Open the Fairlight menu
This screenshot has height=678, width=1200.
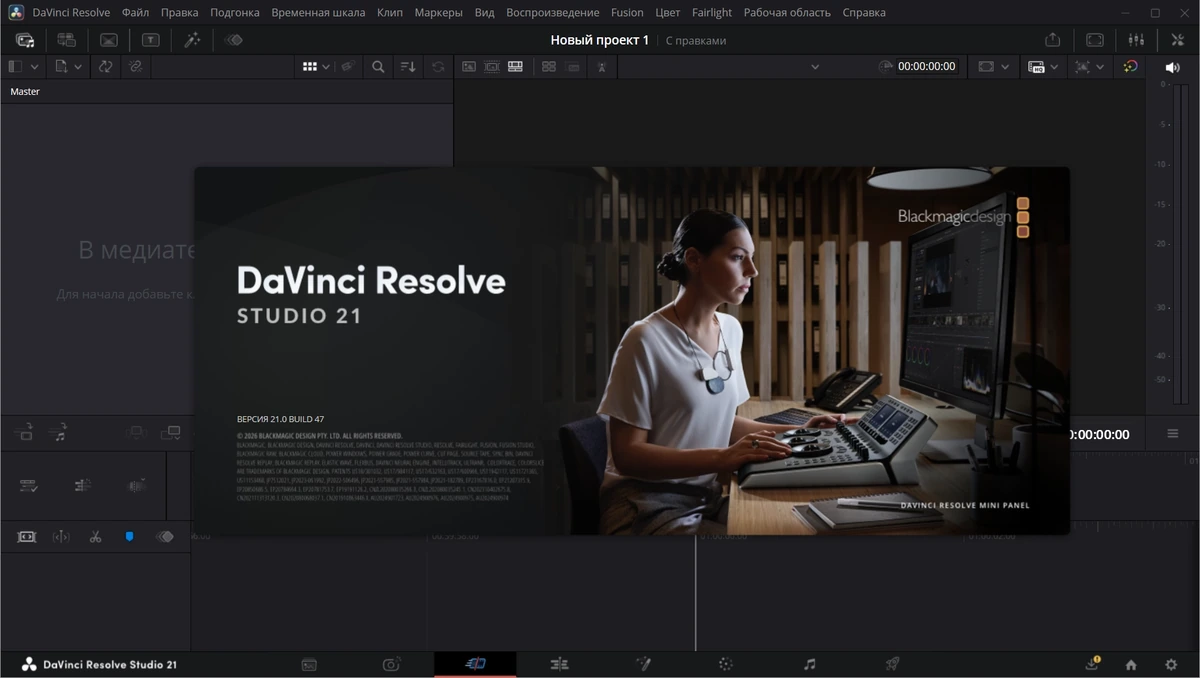712,13
